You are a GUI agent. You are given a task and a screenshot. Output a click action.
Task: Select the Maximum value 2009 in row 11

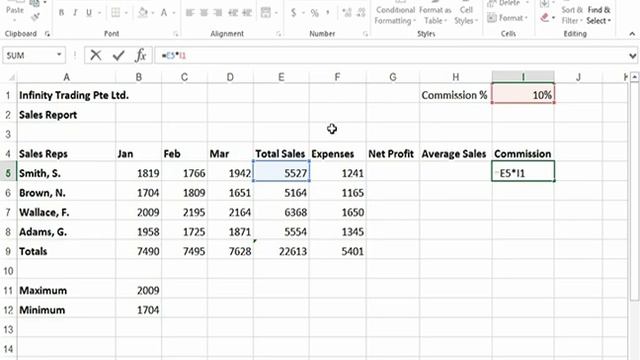pyautogui.click(x=138, y=290)
